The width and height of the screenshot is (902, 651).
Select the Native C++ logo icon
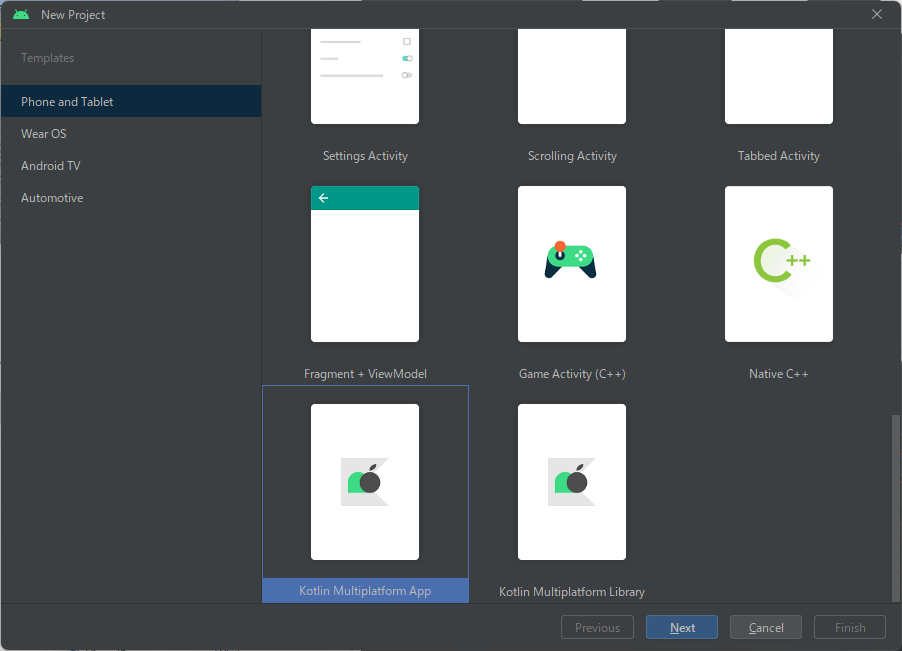click(x=779, y=263)
